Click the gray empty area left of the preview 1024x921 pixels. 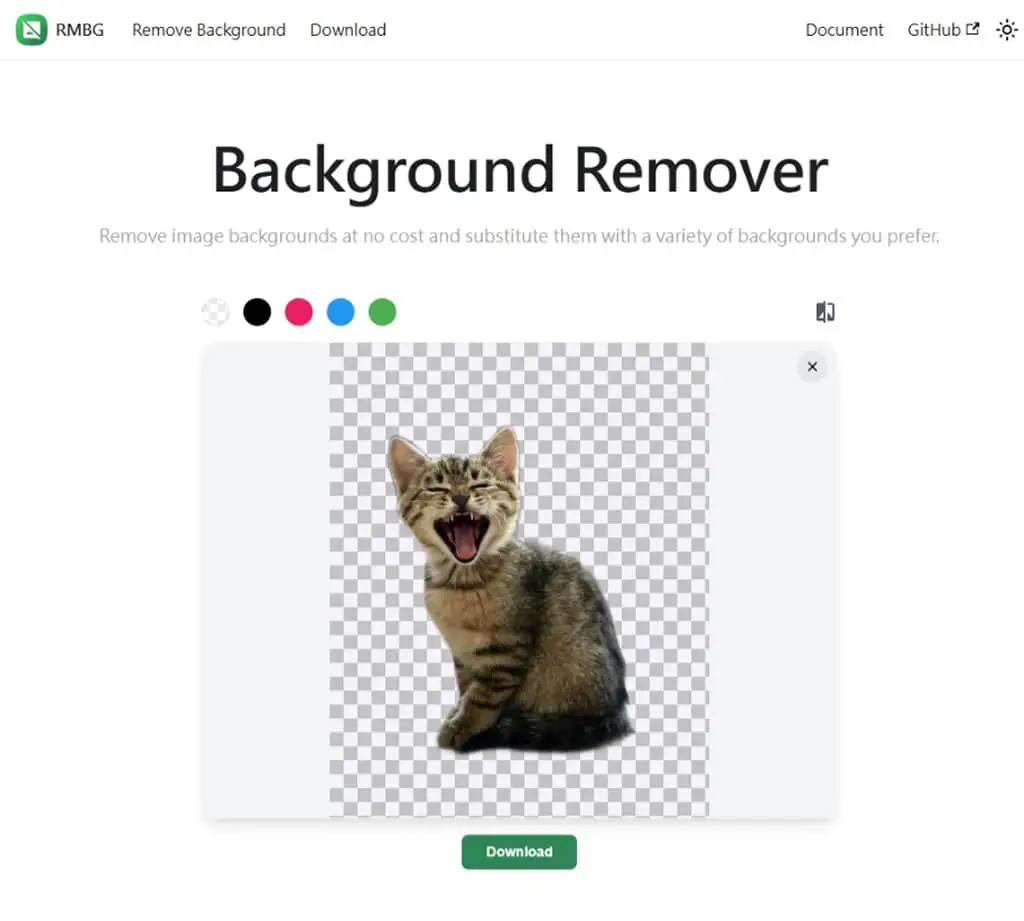[266, 580]
